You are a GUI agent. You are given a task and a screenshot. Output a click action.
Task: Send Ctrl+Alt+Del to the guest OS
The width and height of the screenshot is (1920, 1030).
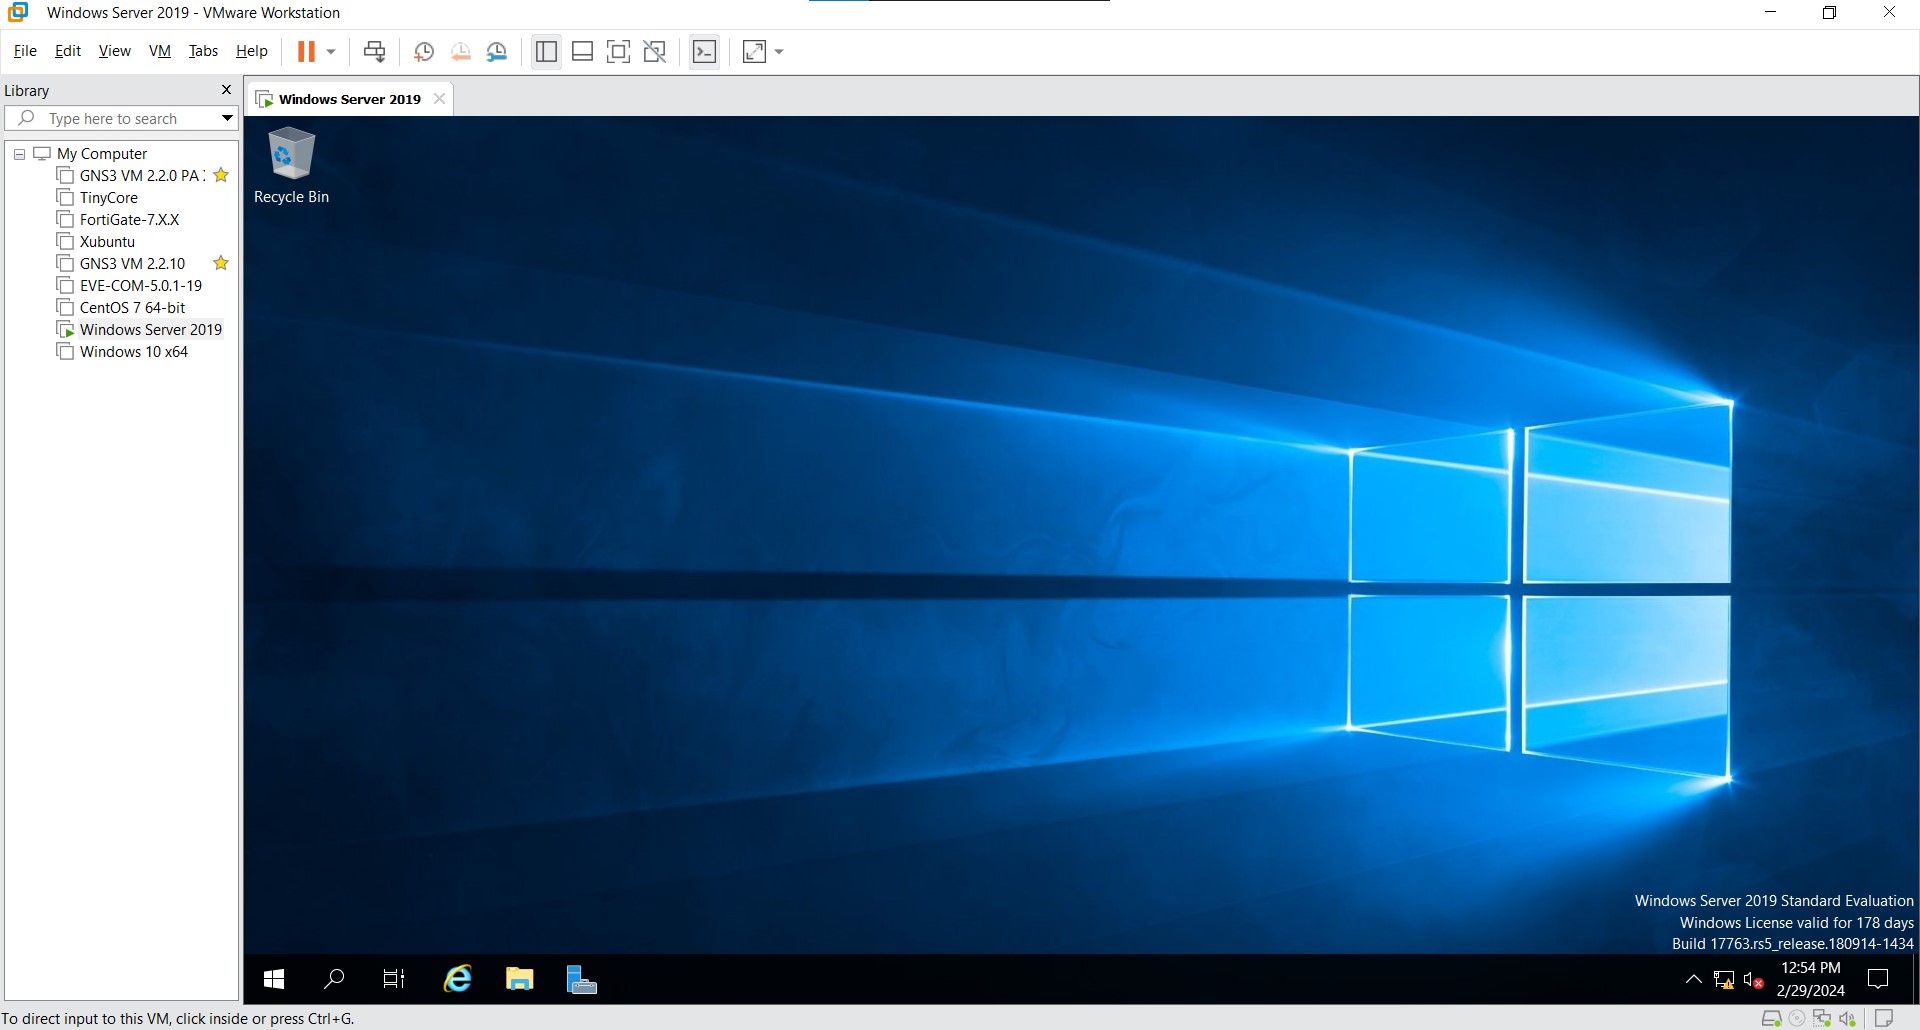[374, 51]
